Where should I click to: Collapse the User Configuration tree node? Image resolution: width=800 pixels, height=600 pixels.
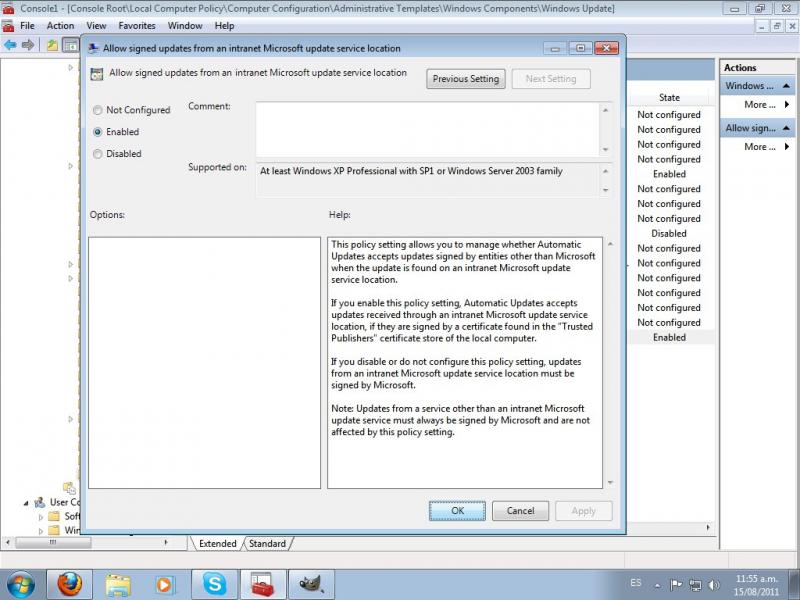click(x=26, y=503)
